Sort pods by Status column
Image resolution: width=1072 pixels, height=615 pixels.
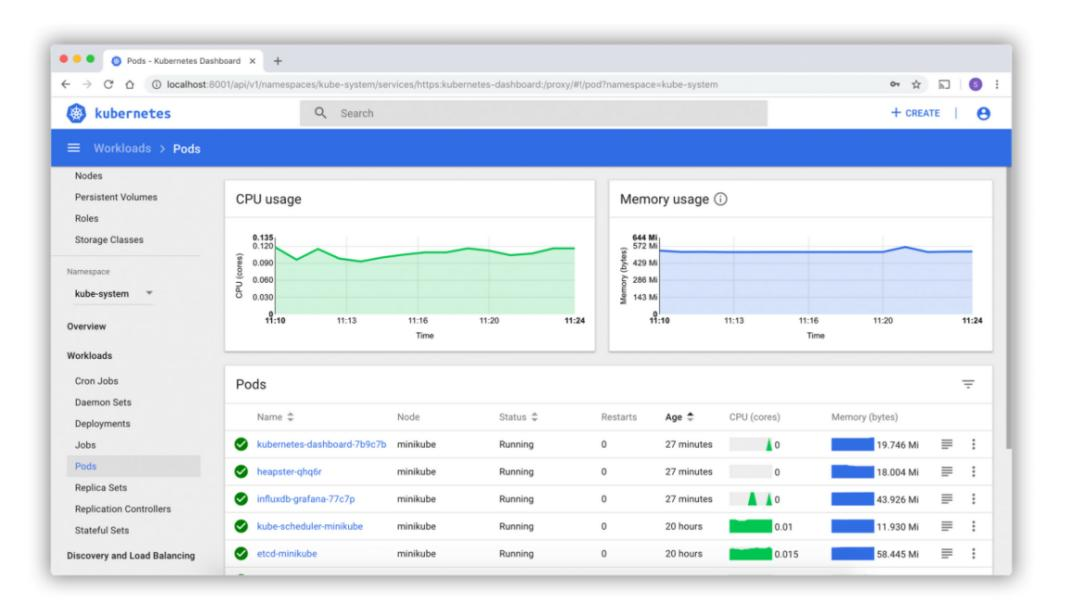pyautogui.click(x=518, y=417)
